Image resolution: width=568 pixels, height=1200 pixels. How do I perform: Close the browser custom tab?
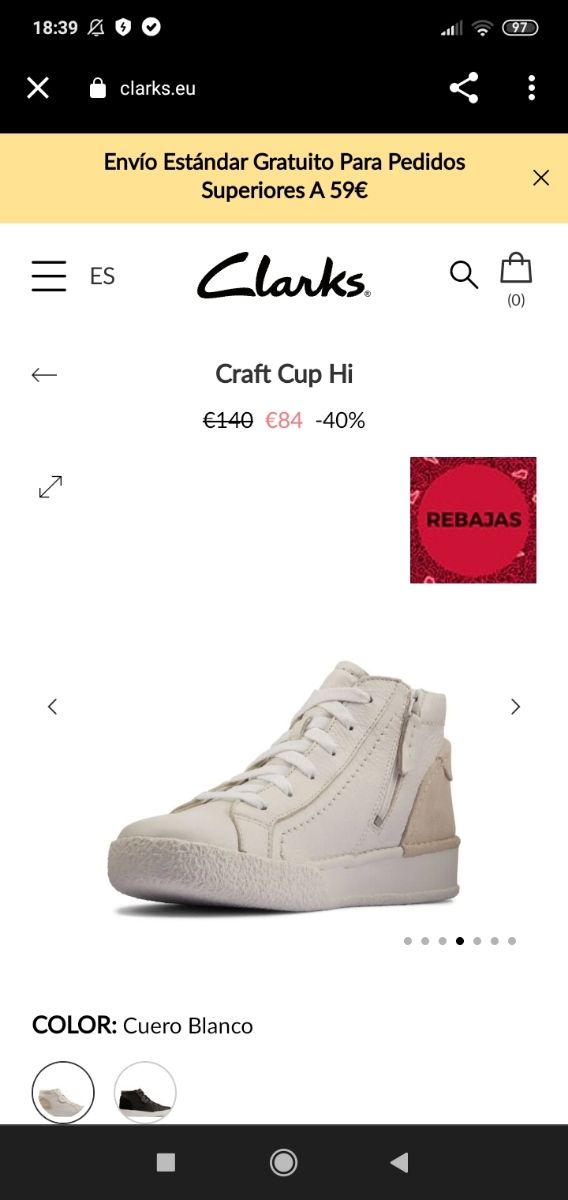38,88
